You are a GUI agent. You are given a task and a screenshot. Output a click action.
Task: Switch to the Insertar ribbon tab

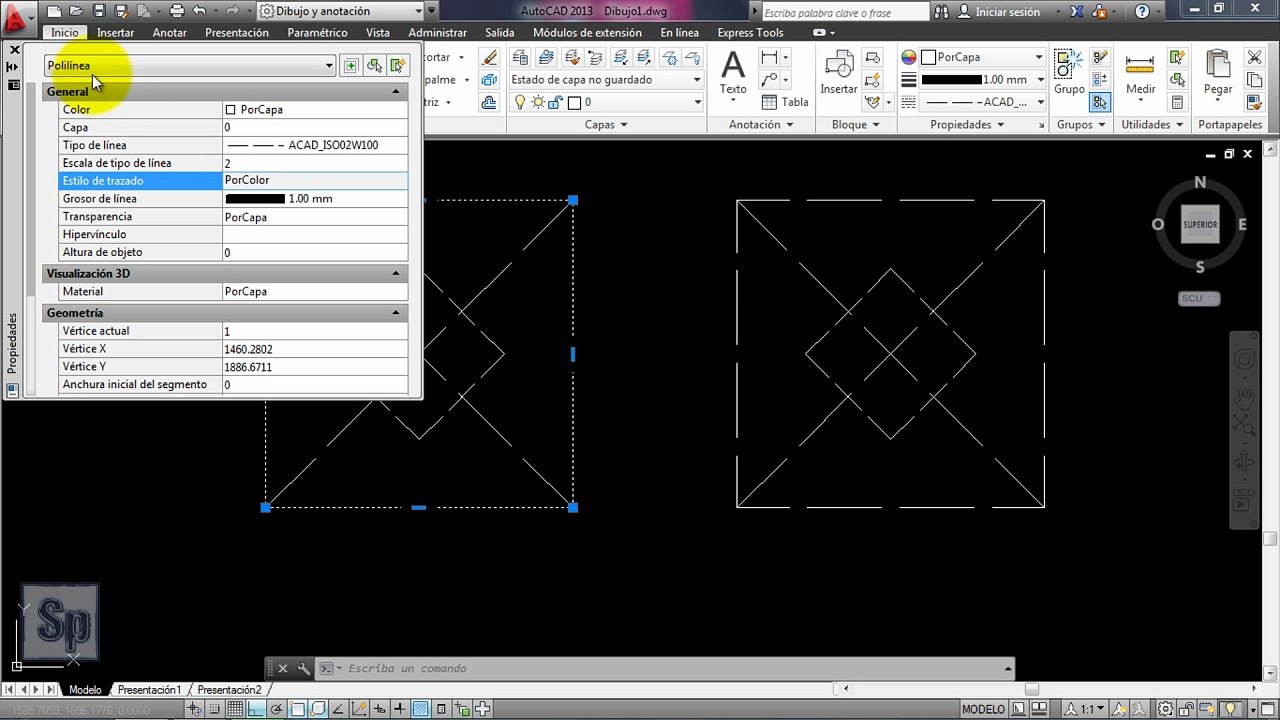[116, 33]
